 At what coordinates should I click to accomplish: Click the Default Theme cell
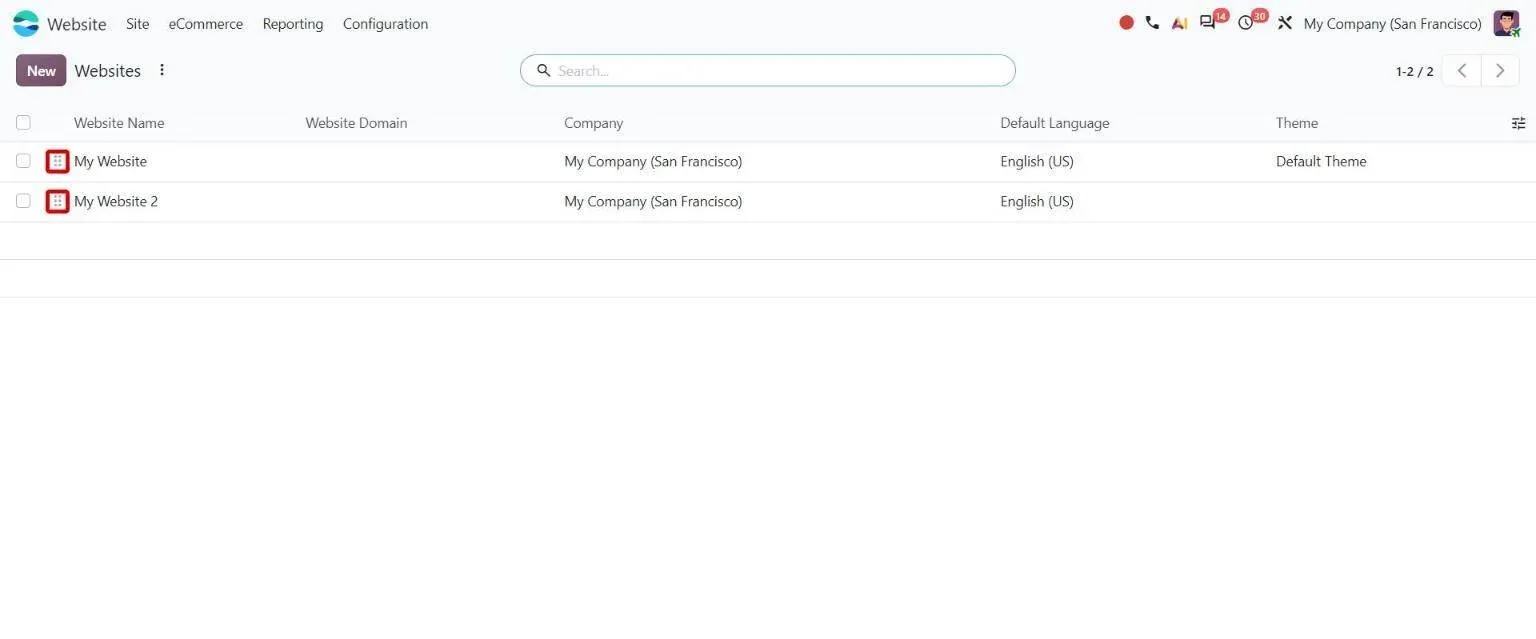click(1321, 161)
